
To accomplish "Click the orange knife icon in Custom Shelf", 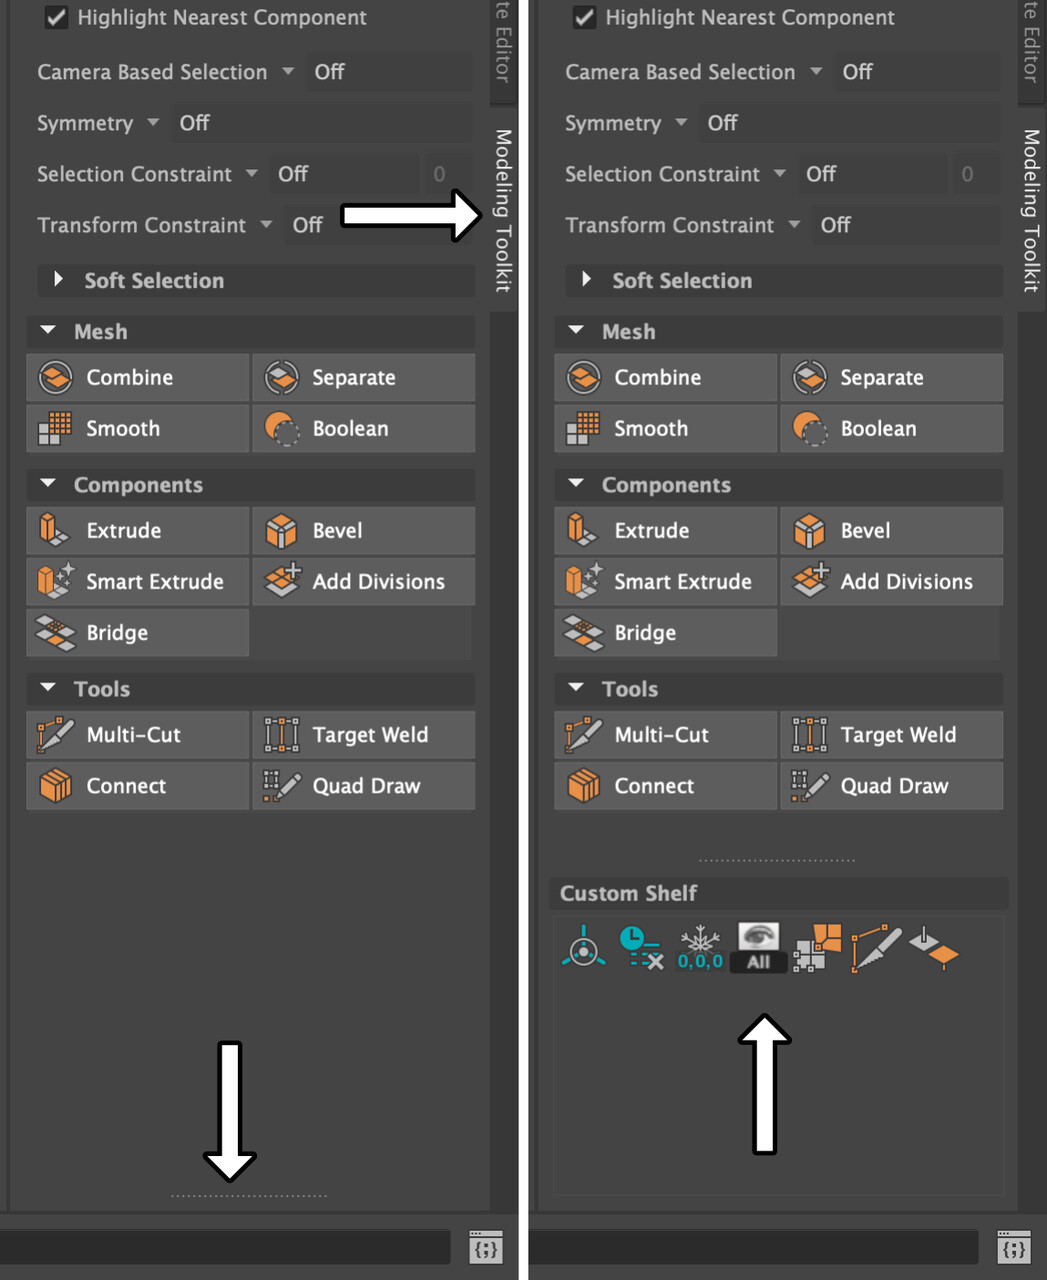I will [x=876, y=946].
